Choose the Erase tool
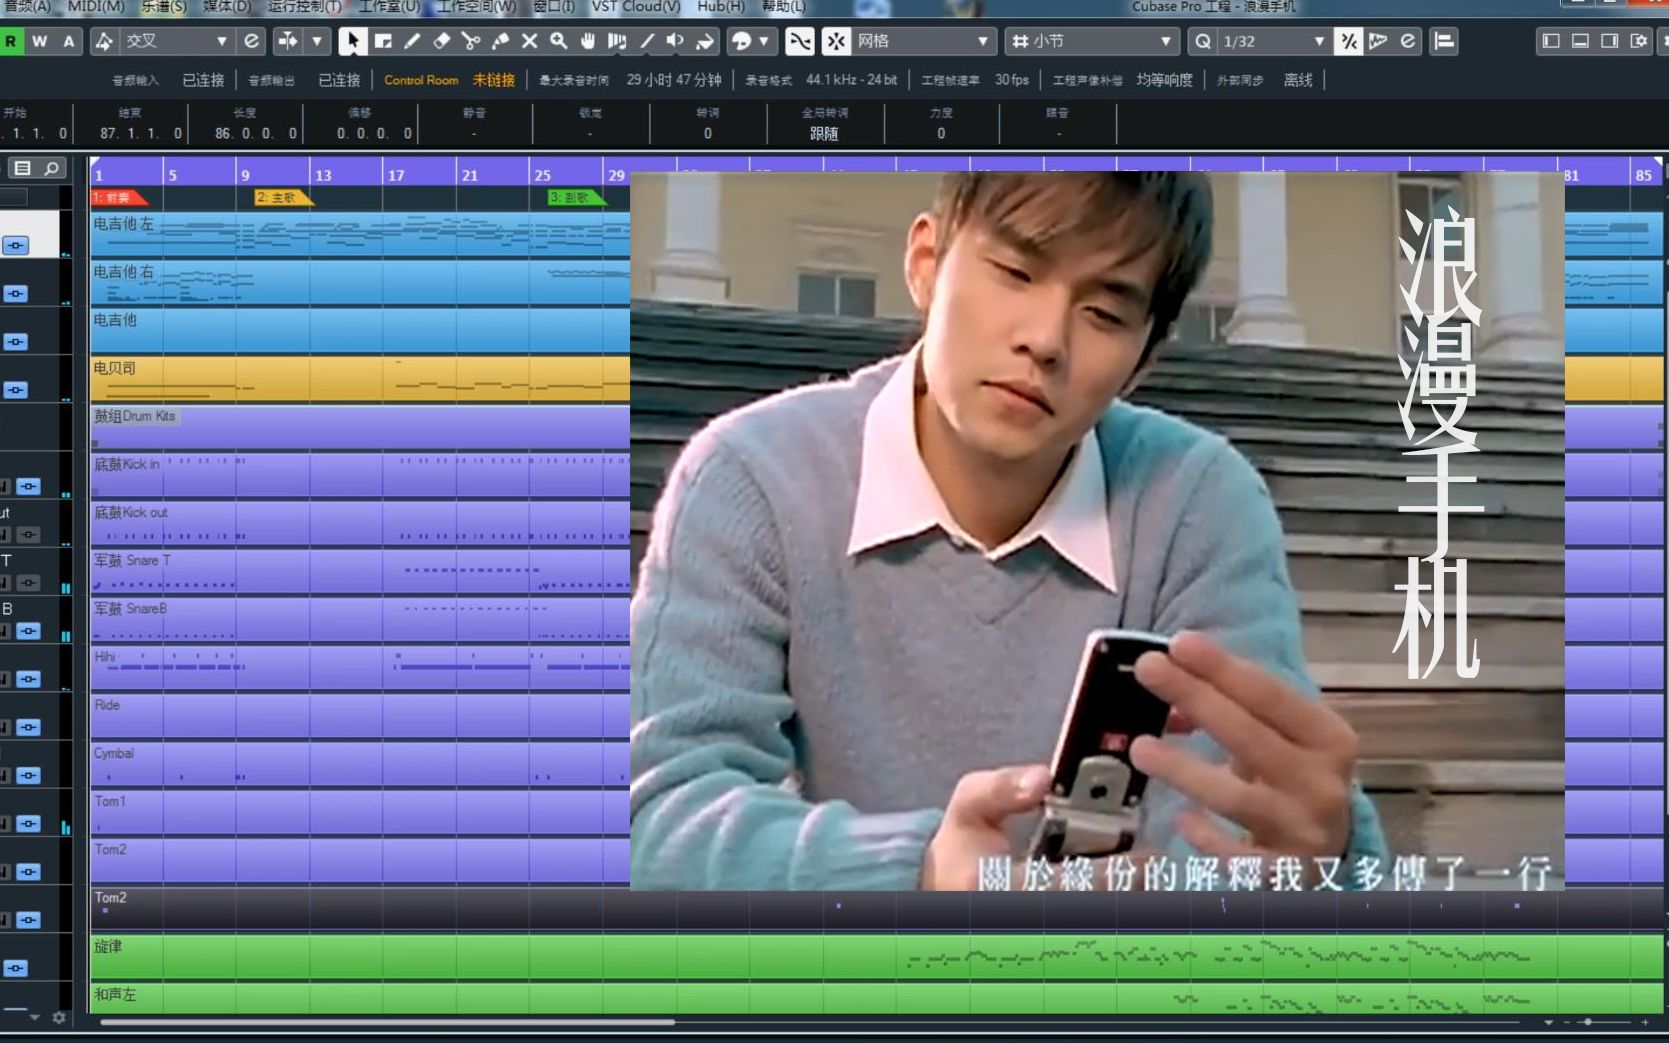This screenshot has width=1669, height=1043. [441, 41]
